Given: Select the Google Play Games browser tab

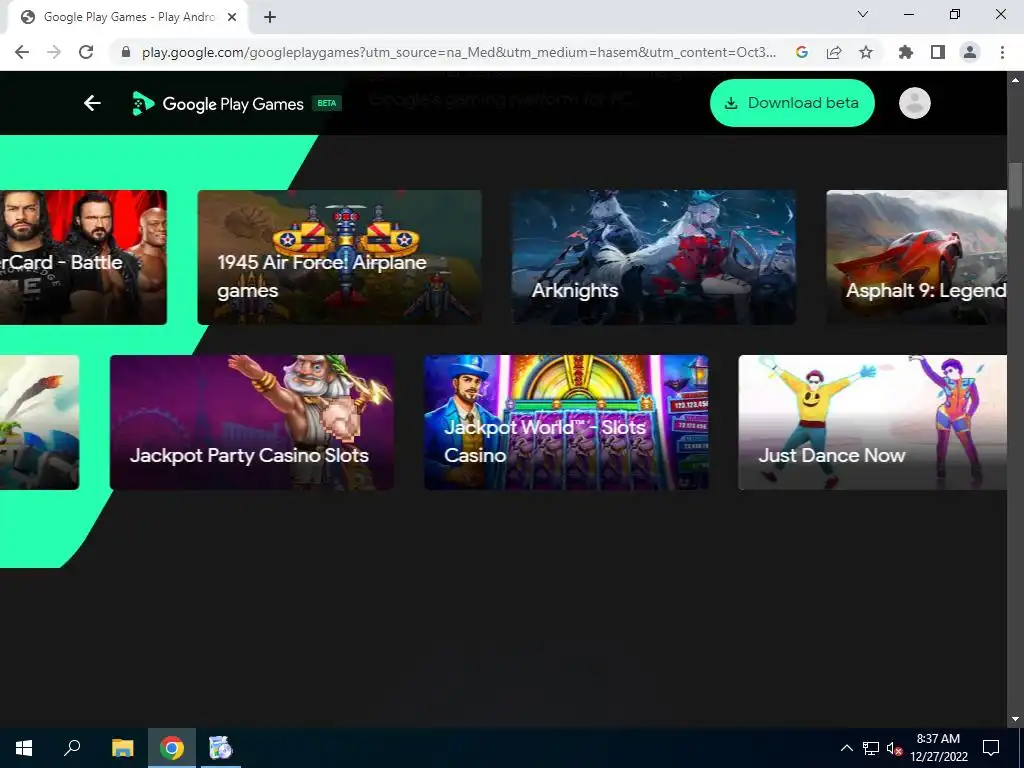Looking at the screenshot, I should click(127, 18).
